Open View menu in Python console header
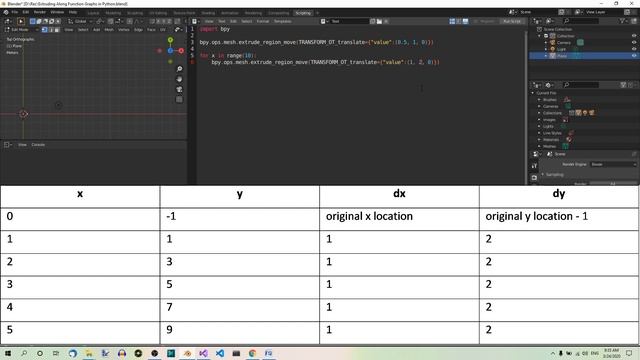 coord(22,145)
